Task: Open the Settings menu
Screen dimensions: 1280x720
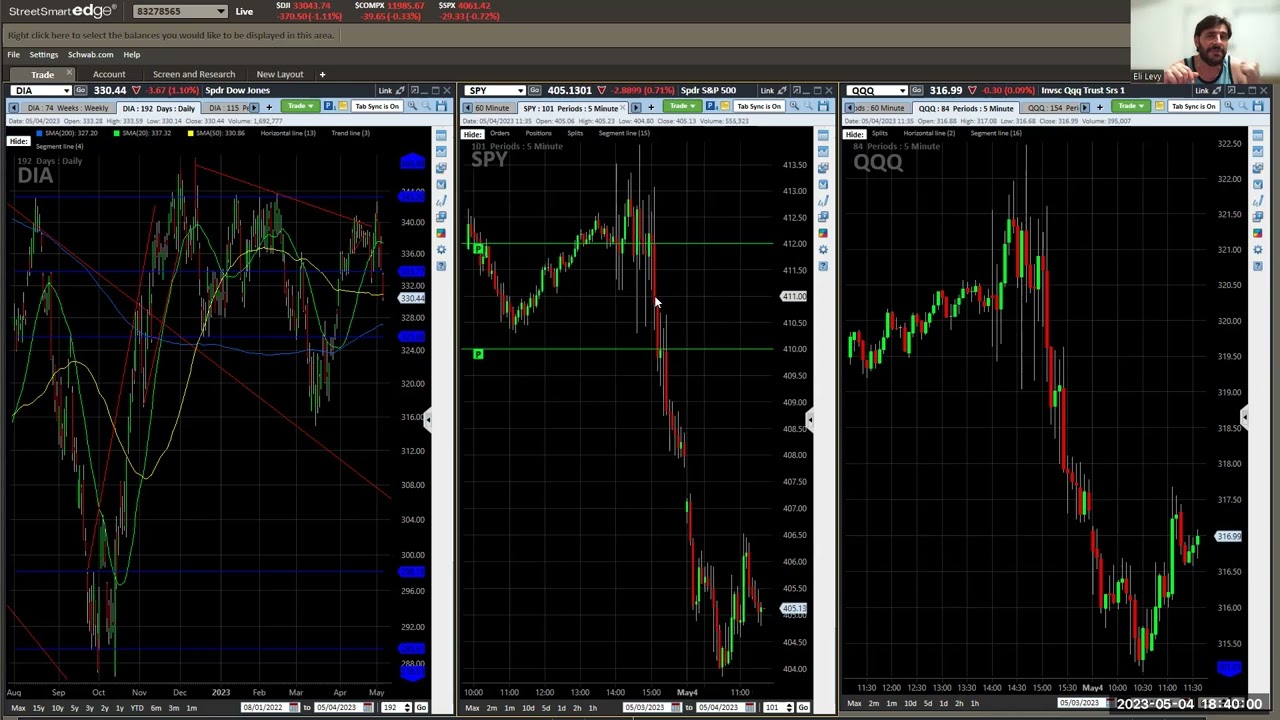Action: click(43, 54)
